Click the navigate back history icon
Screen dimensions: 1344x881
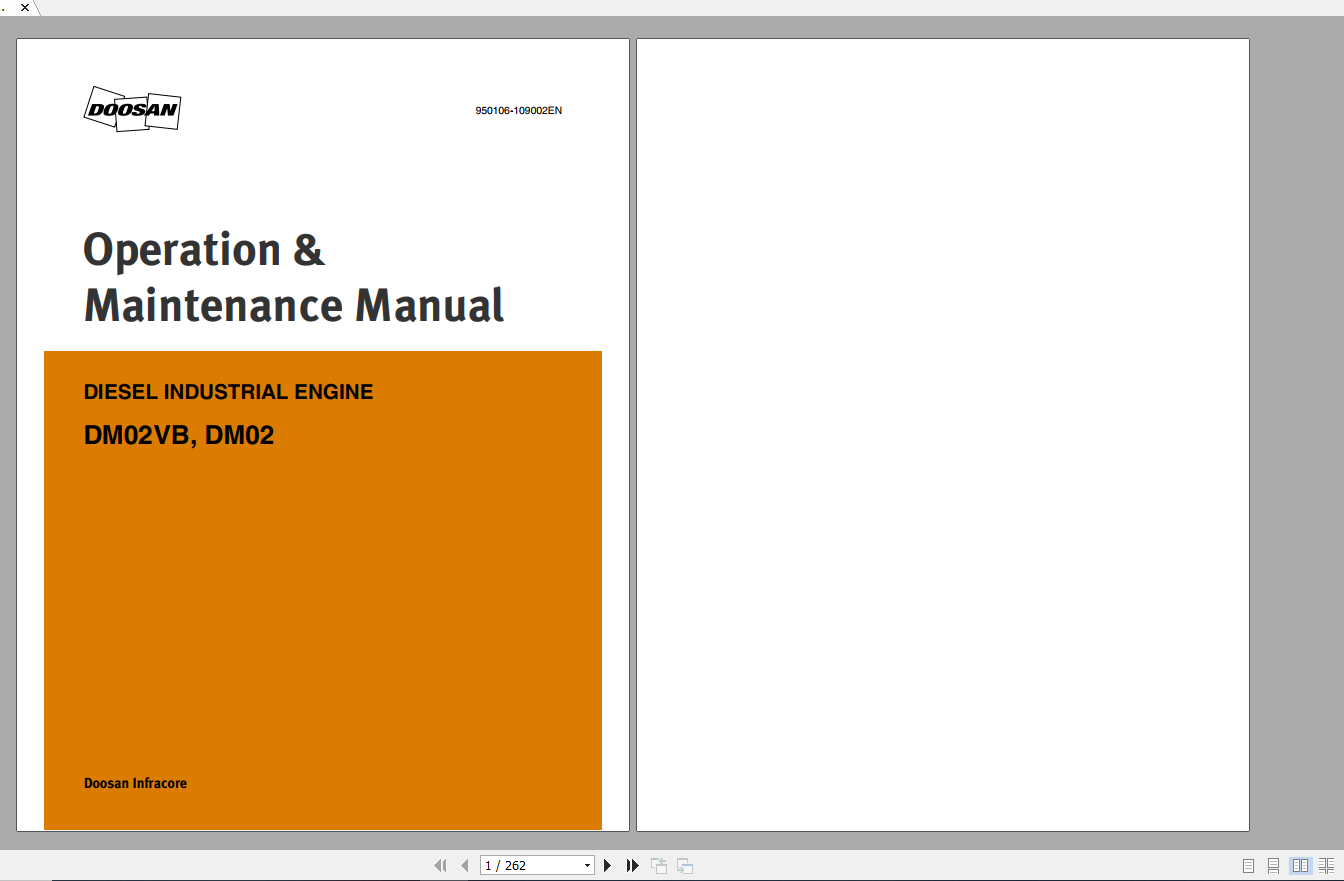pos(659,865)
